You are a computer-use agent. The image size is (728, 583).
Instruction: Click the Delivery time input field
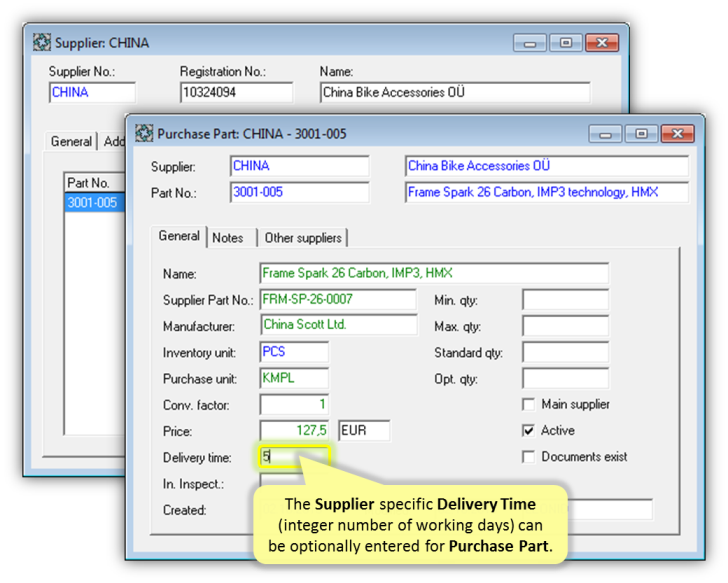(x=294, y=457)
